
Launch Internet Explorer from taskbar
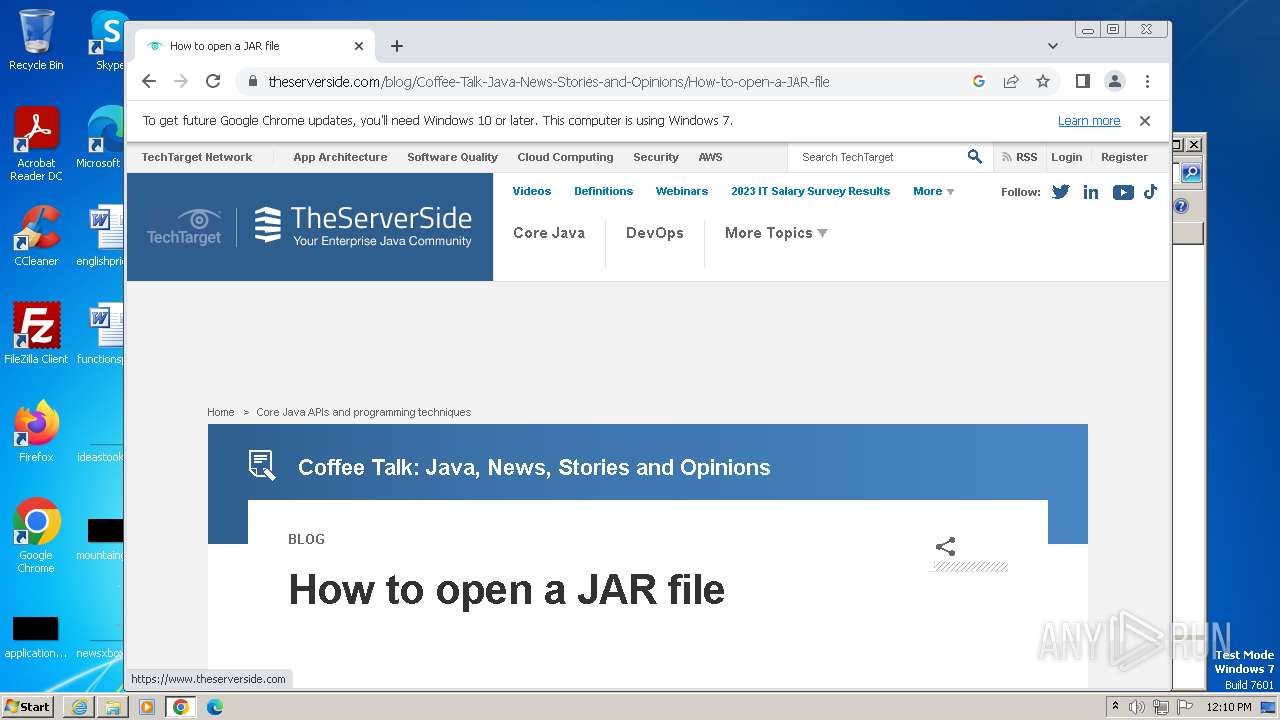click(79, 707)
